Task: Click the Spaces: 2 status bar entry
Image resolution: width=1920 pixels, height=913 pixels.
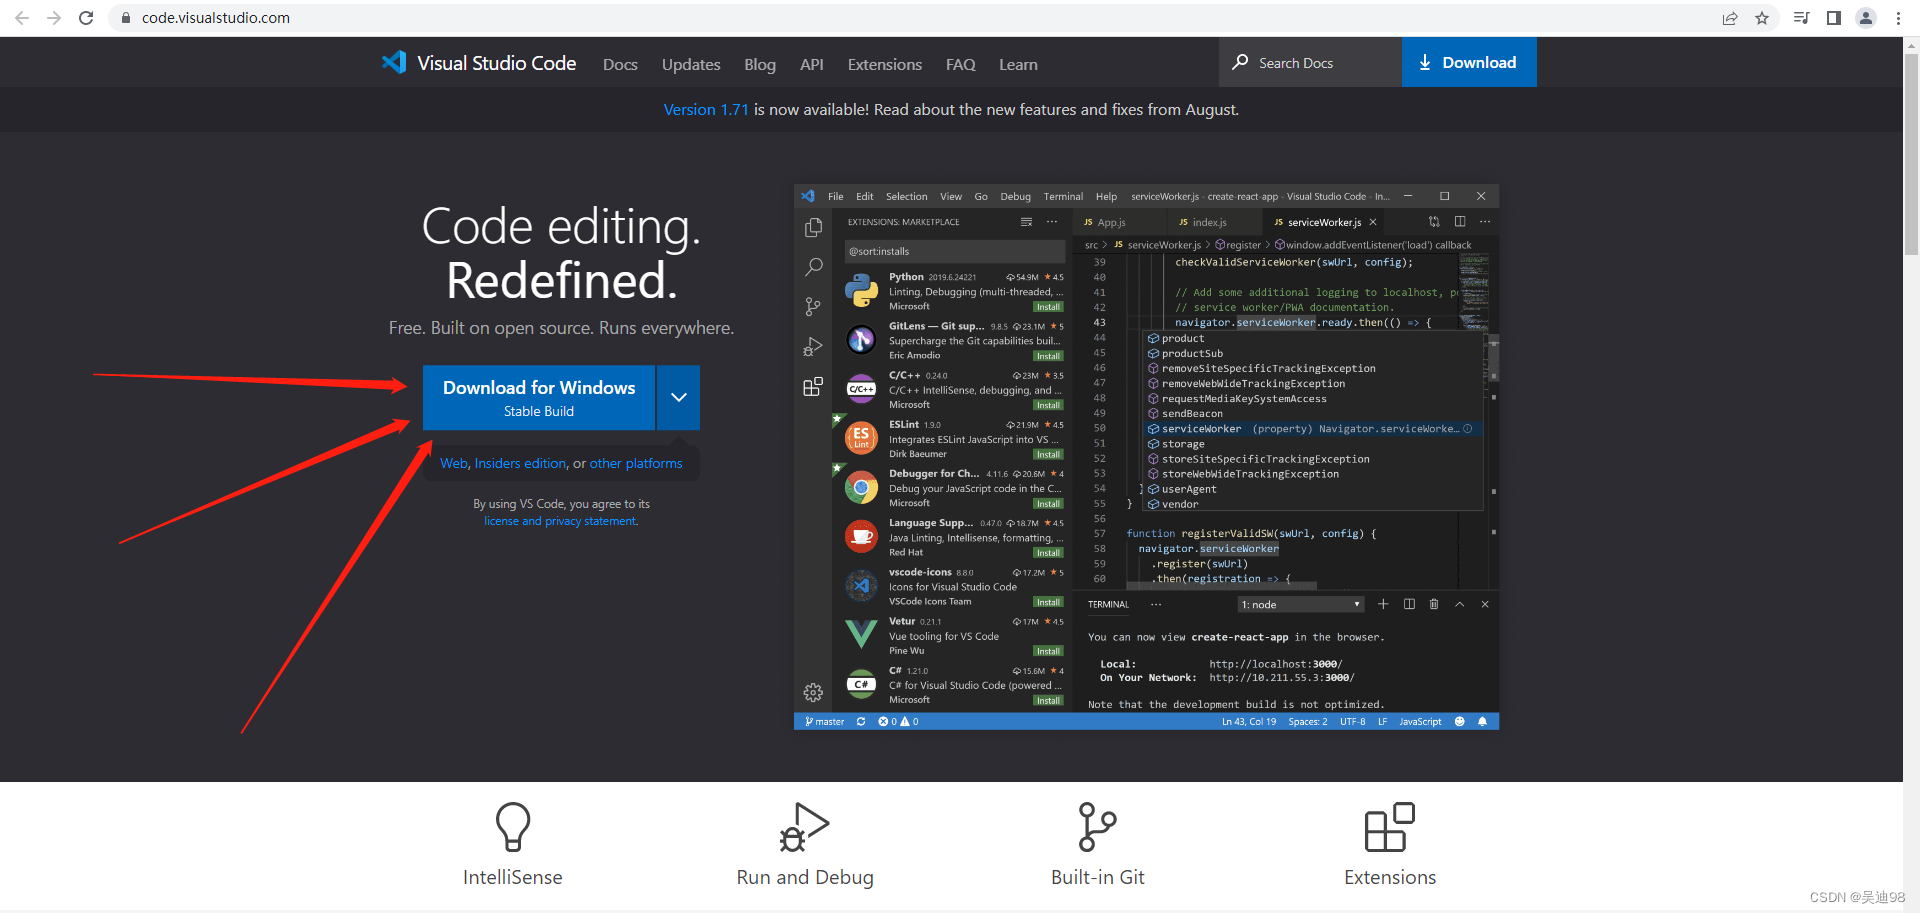Action: click(1308, 721)
